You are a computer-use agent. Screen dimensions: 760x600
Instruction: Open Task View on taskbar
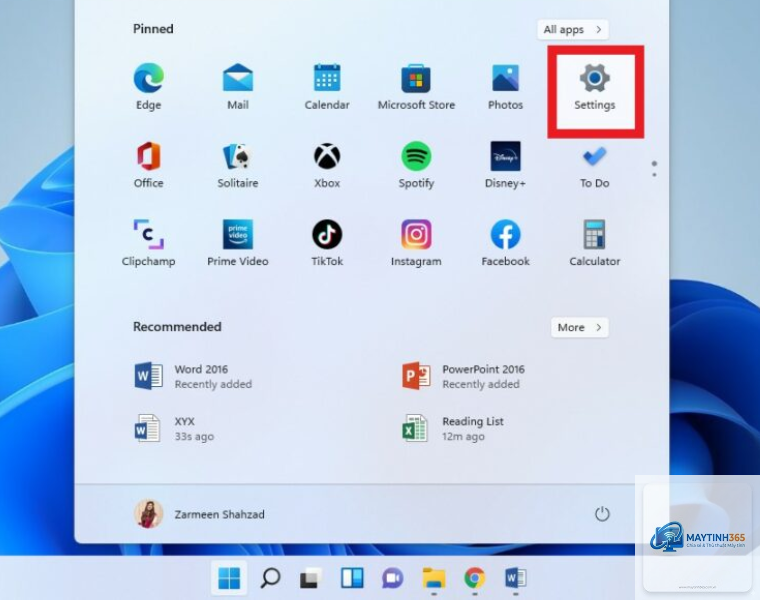[311, 578]
